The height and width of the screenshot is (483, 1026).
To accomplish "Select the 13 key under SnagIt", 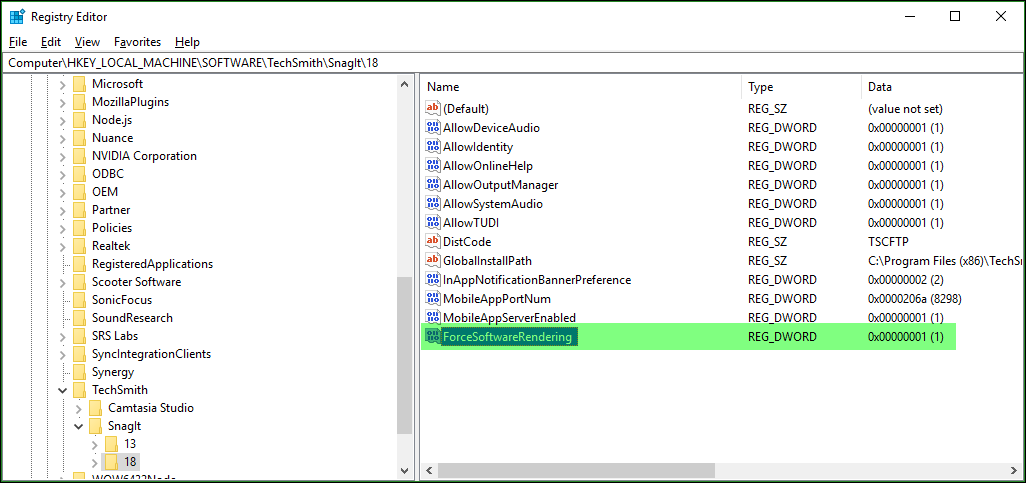I will [x=130, y=444].
